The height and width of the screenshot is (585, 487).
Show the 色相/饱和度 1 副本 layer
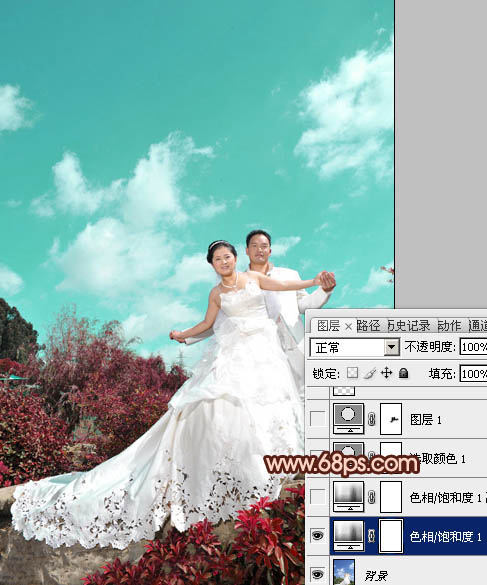point(318,497)
